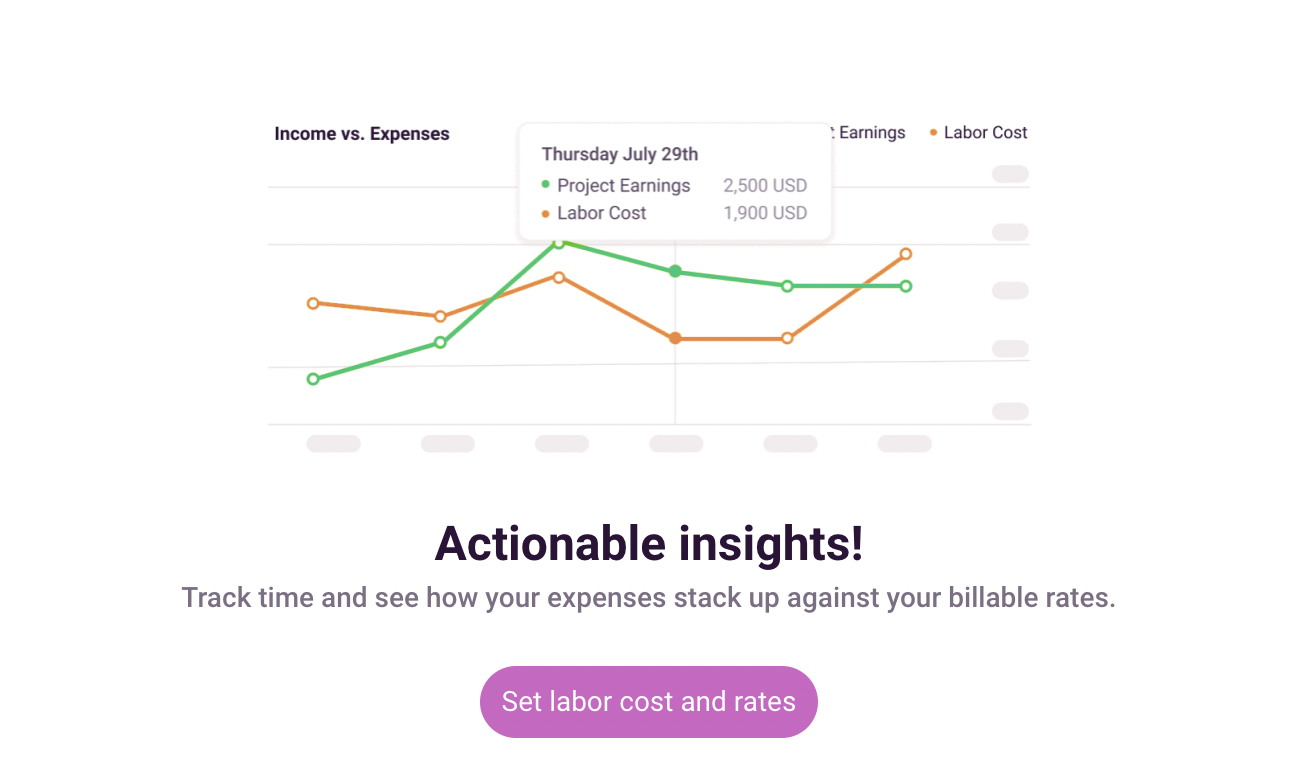Click the rightmost orange marker on the chart
The width and height of the screenshot is (1304, 760).
905,254
